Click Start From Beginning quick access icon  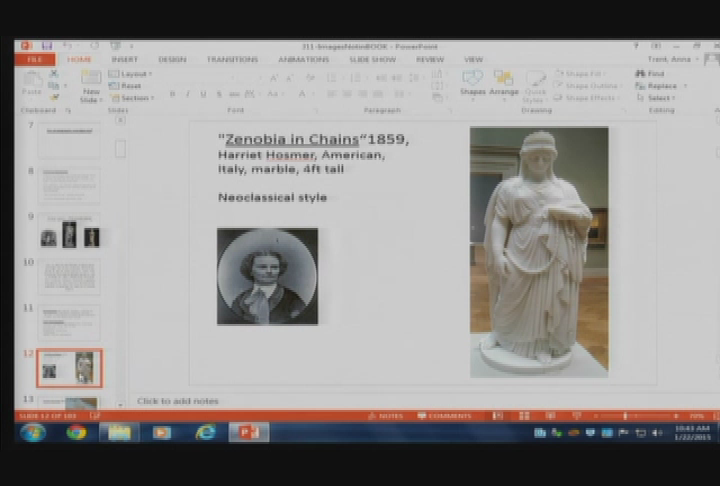coord(115,46)
